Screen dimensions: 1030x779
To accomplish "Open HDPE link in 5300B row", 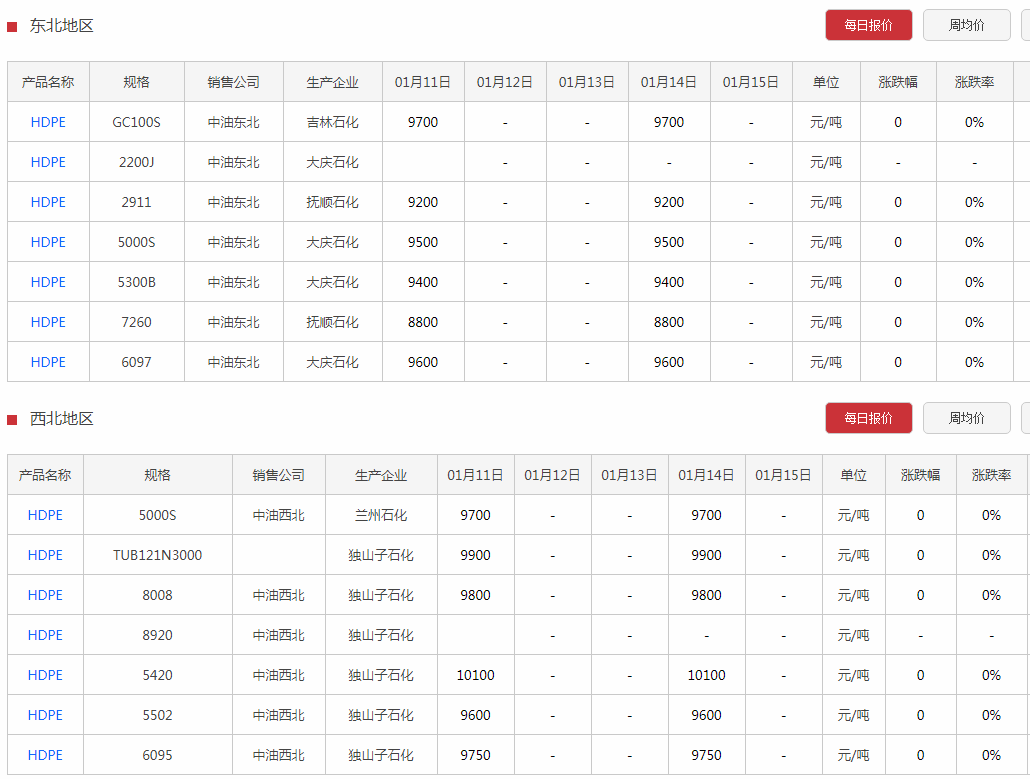I will tap(48, 282).
